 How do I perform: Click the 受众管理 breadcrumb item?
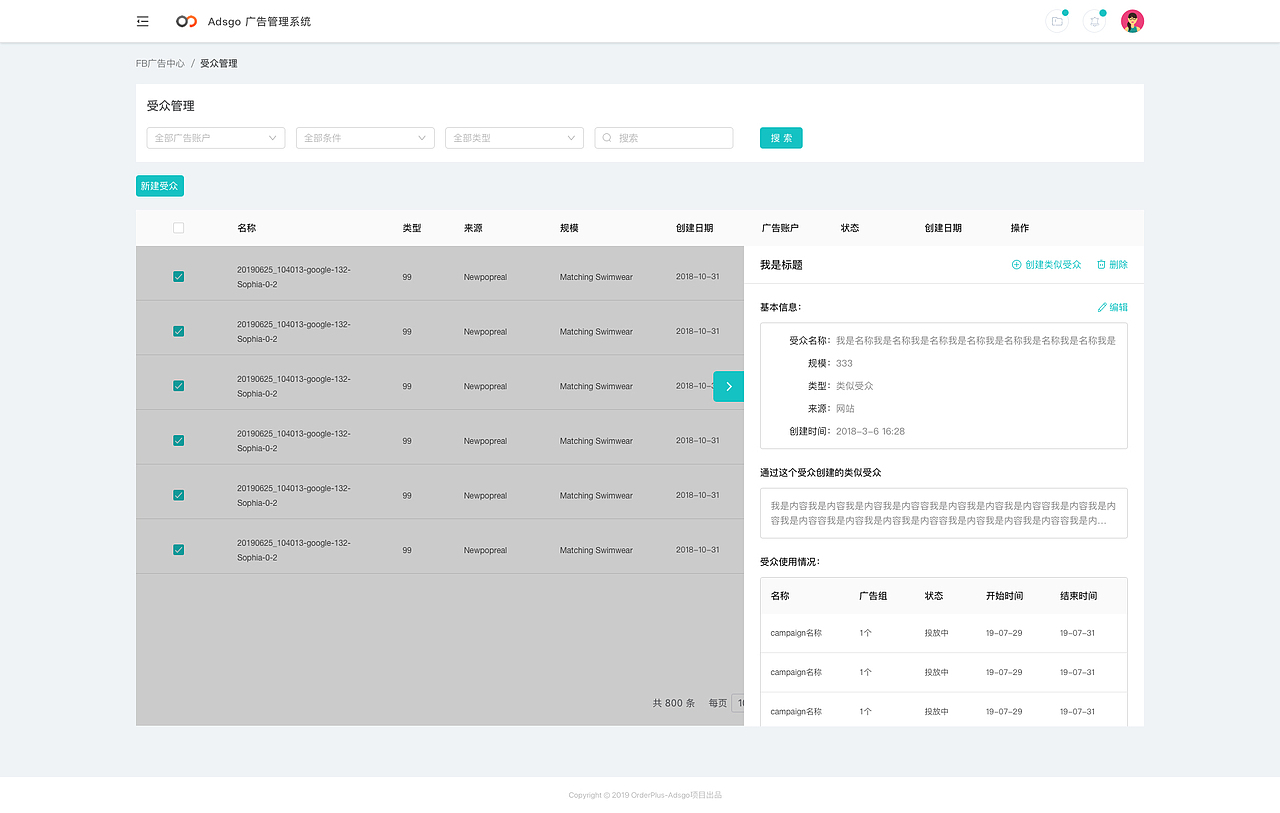pyautogui.click(x=219, y=63)
